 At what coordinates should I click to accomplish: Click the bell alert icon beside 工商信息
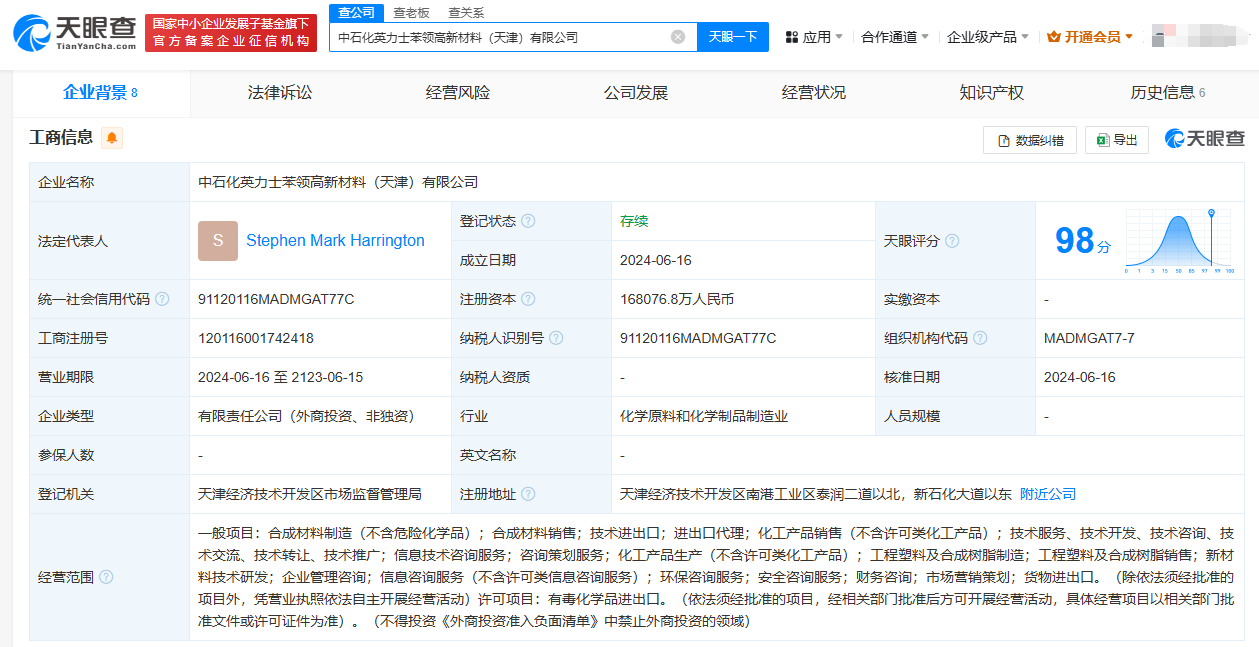tap(112, 138)
